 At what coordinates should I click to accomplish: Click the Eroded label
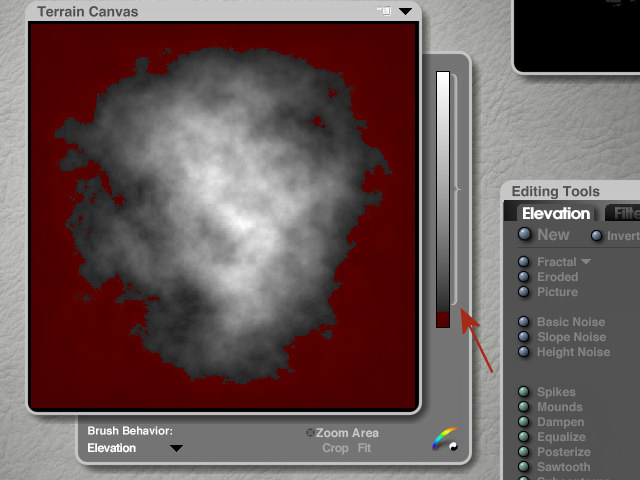[558, 277]
